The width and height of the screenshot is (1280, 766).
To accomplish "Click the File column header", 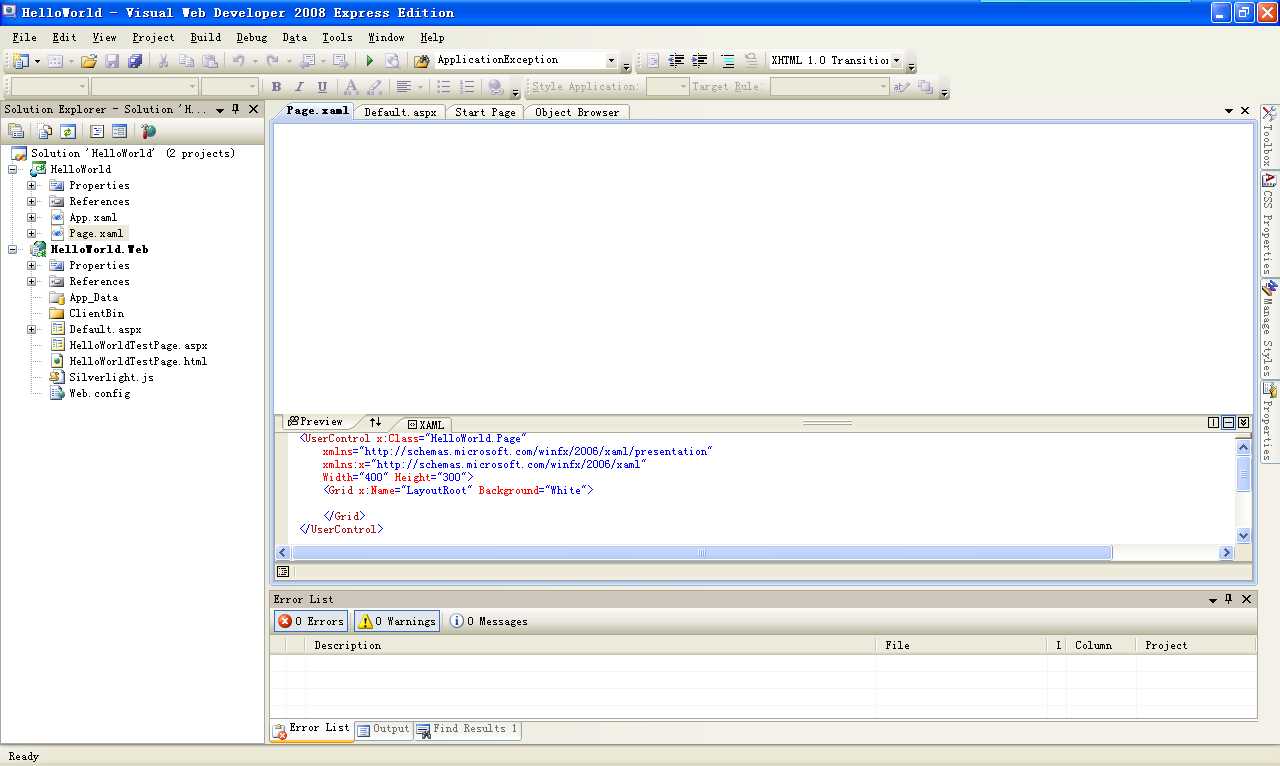I will point(960,646).
